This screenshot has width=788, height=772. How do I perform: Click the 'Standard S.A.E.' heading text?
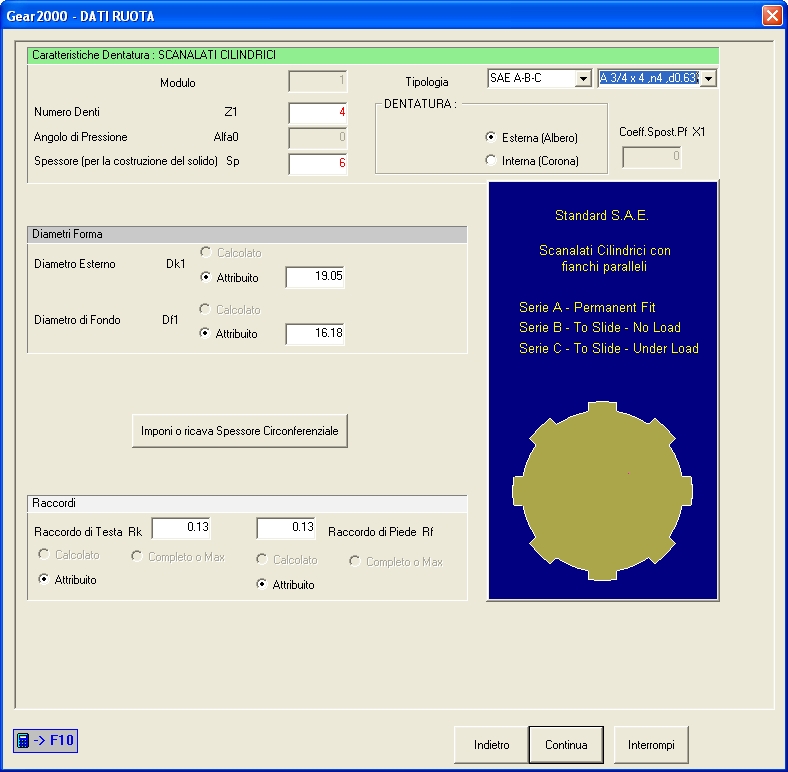tap(602, 216)
